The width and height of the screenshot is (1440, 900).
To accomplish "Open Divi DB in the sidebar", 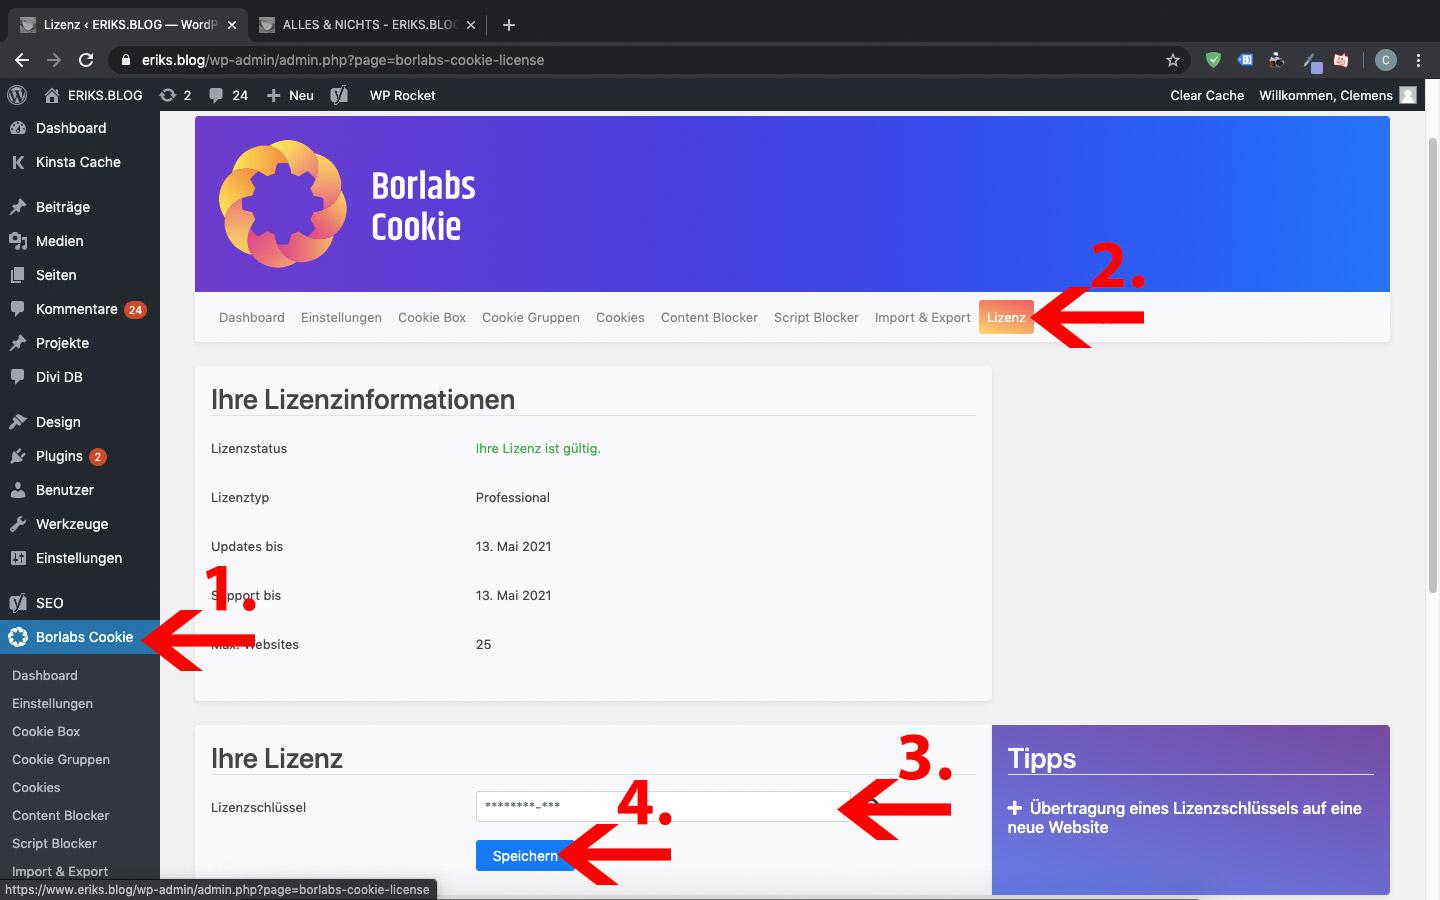I will (x=80, y=377).
